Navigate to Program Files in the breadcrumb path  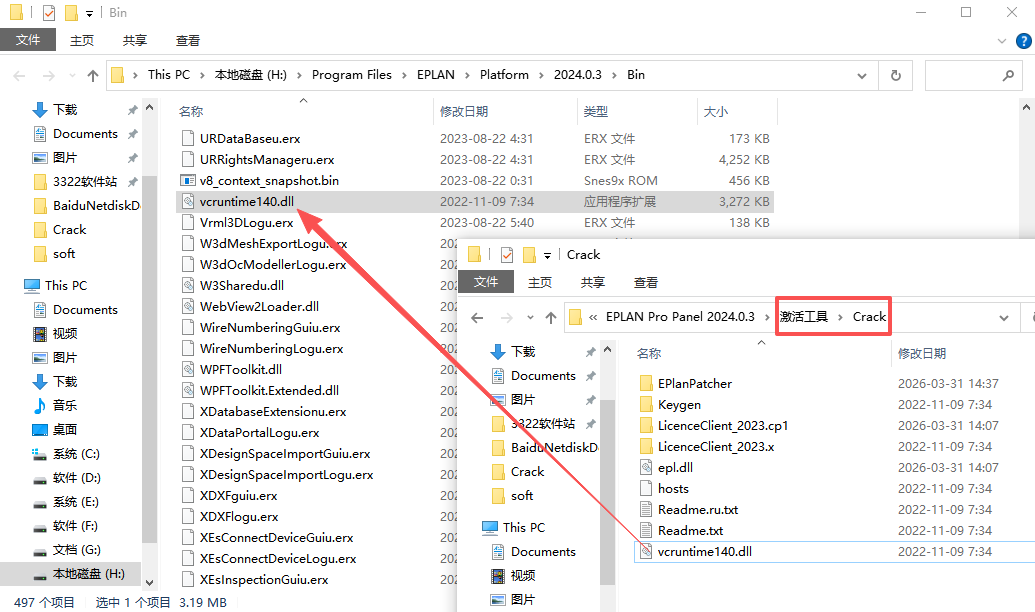(351, 75)
